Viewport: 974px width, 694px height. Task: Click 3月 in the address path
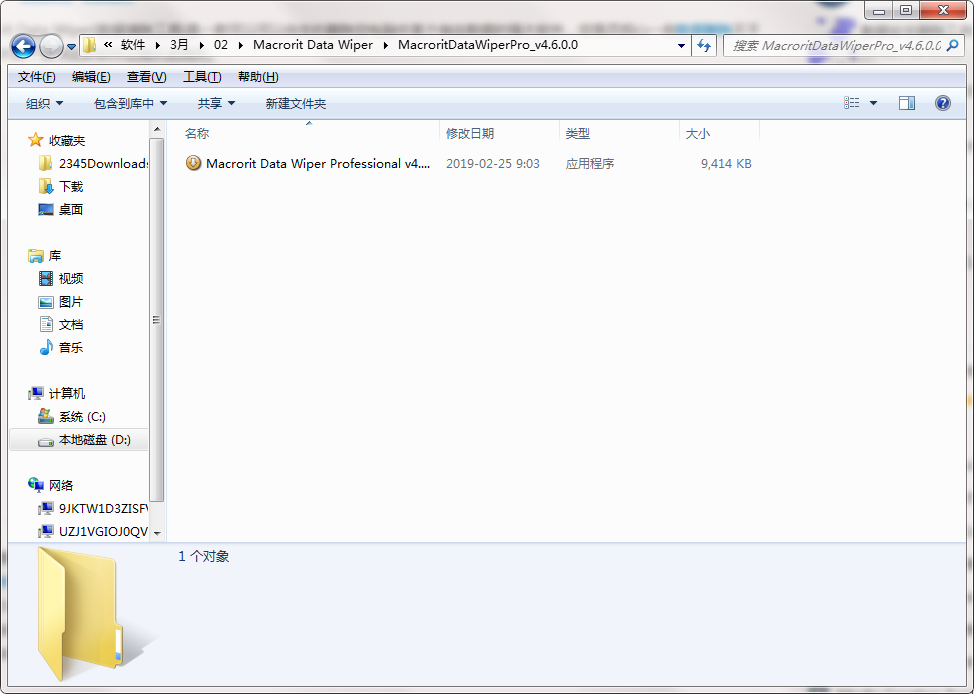click(x=179, y=45)
